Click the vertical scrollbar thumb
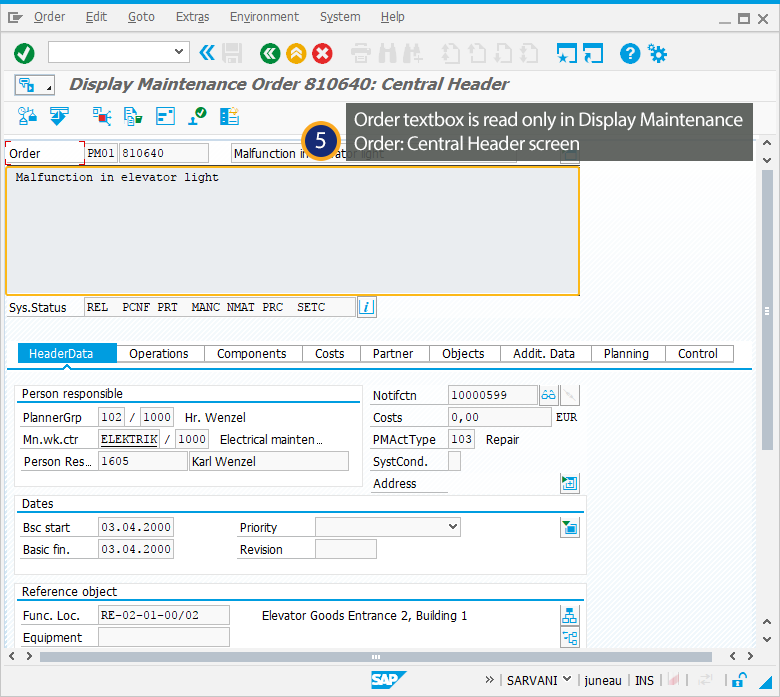This screenshot has width=780, height=697. tap(767, 310)
